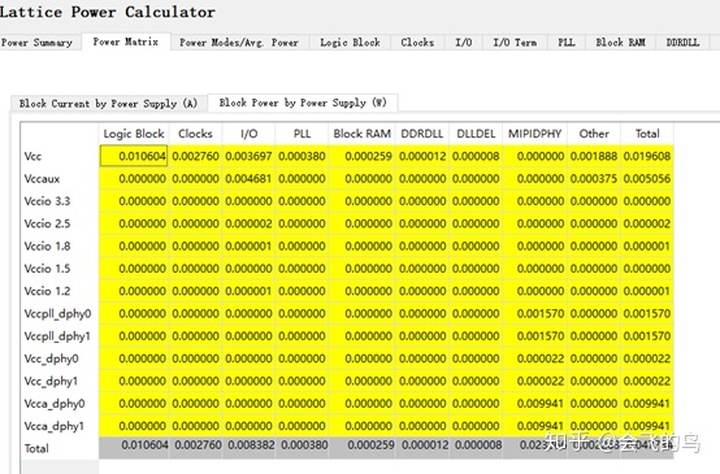Open the Logic Block tab

350,42
